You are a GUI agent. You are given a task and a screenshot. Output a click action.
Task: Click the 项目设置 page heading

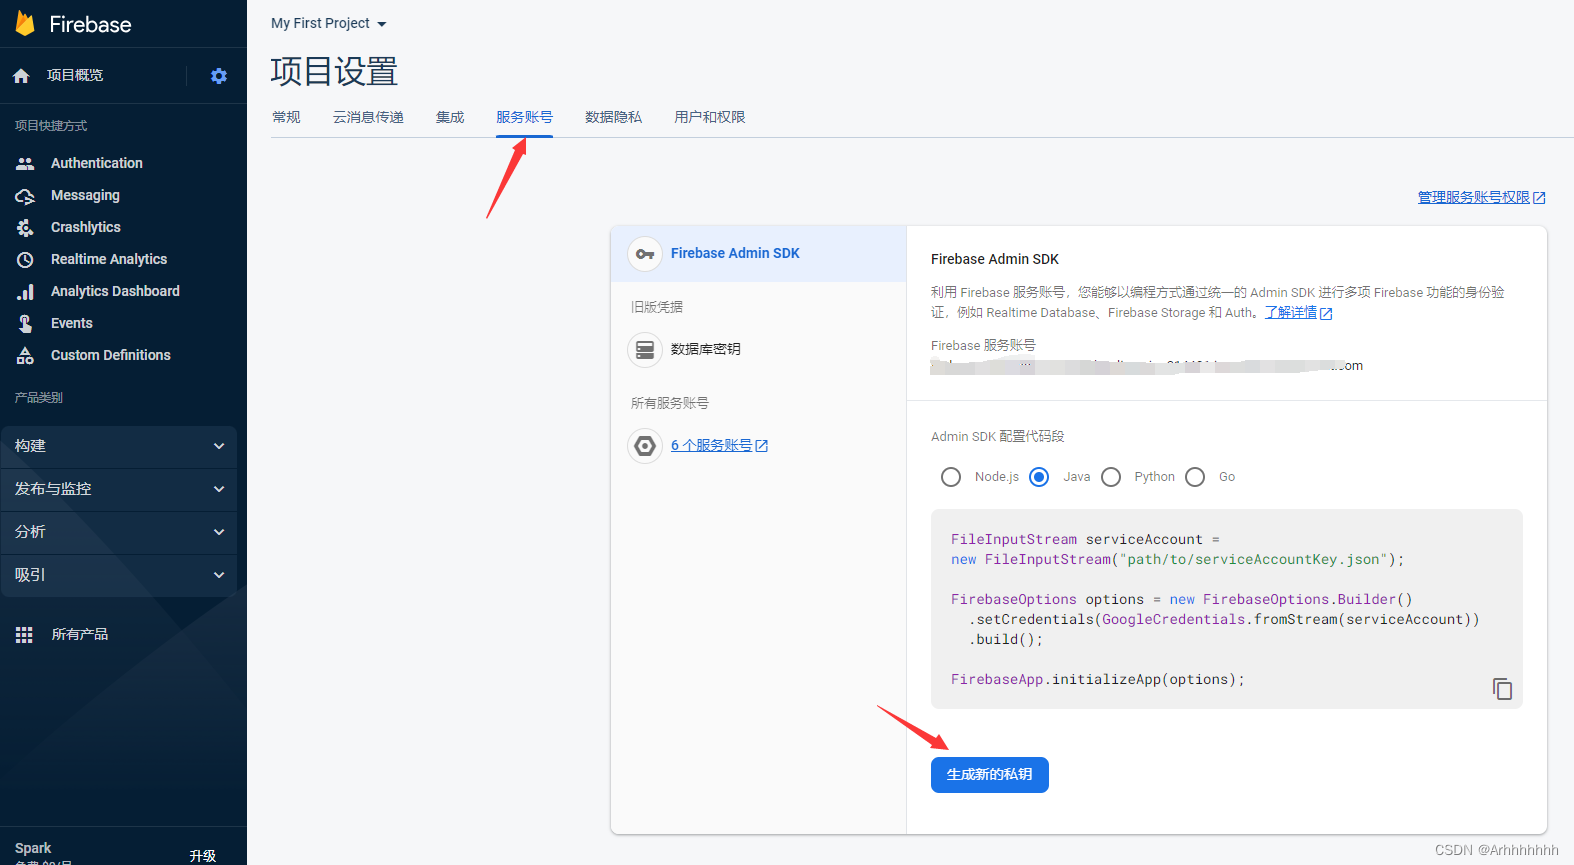(334, 72)
